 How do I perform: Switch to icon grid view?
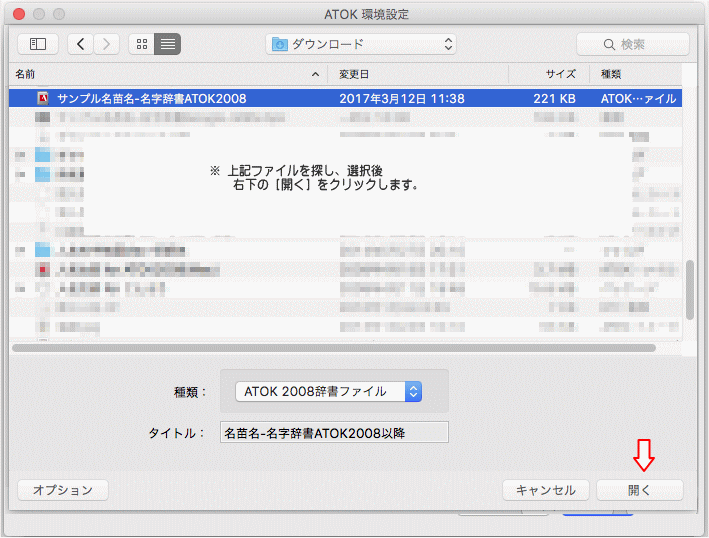142,44
